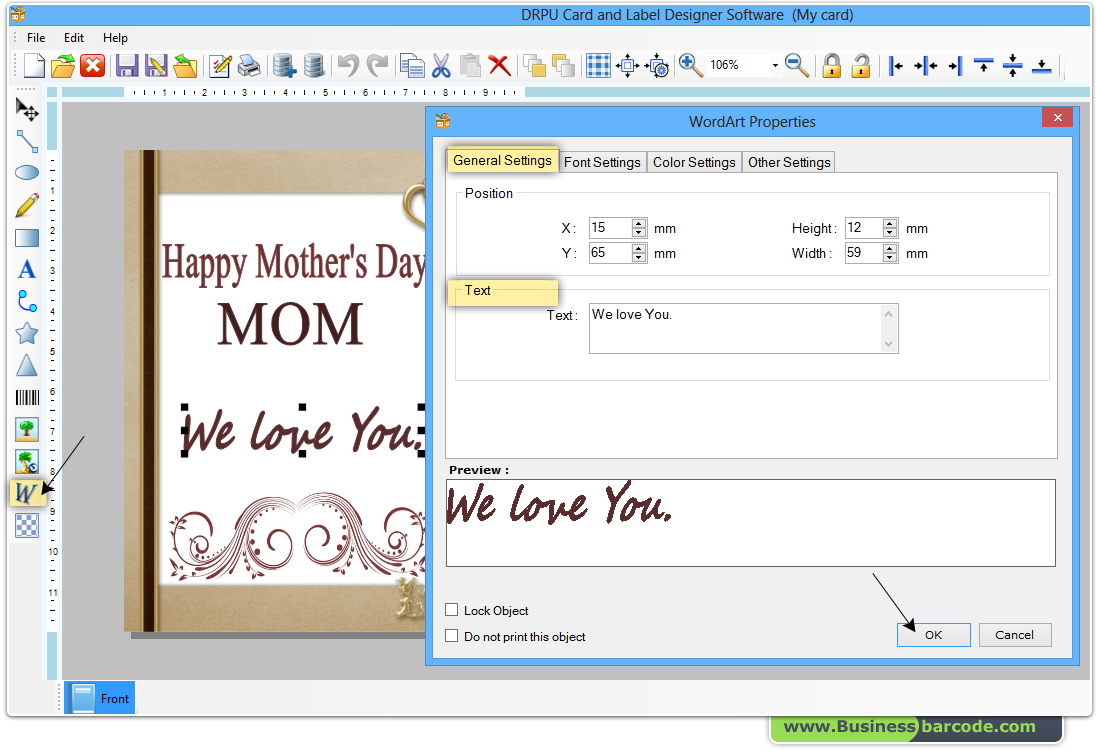Open the Print dialog via toolbar icon
1096x750 pixels.
pos(247,65)
